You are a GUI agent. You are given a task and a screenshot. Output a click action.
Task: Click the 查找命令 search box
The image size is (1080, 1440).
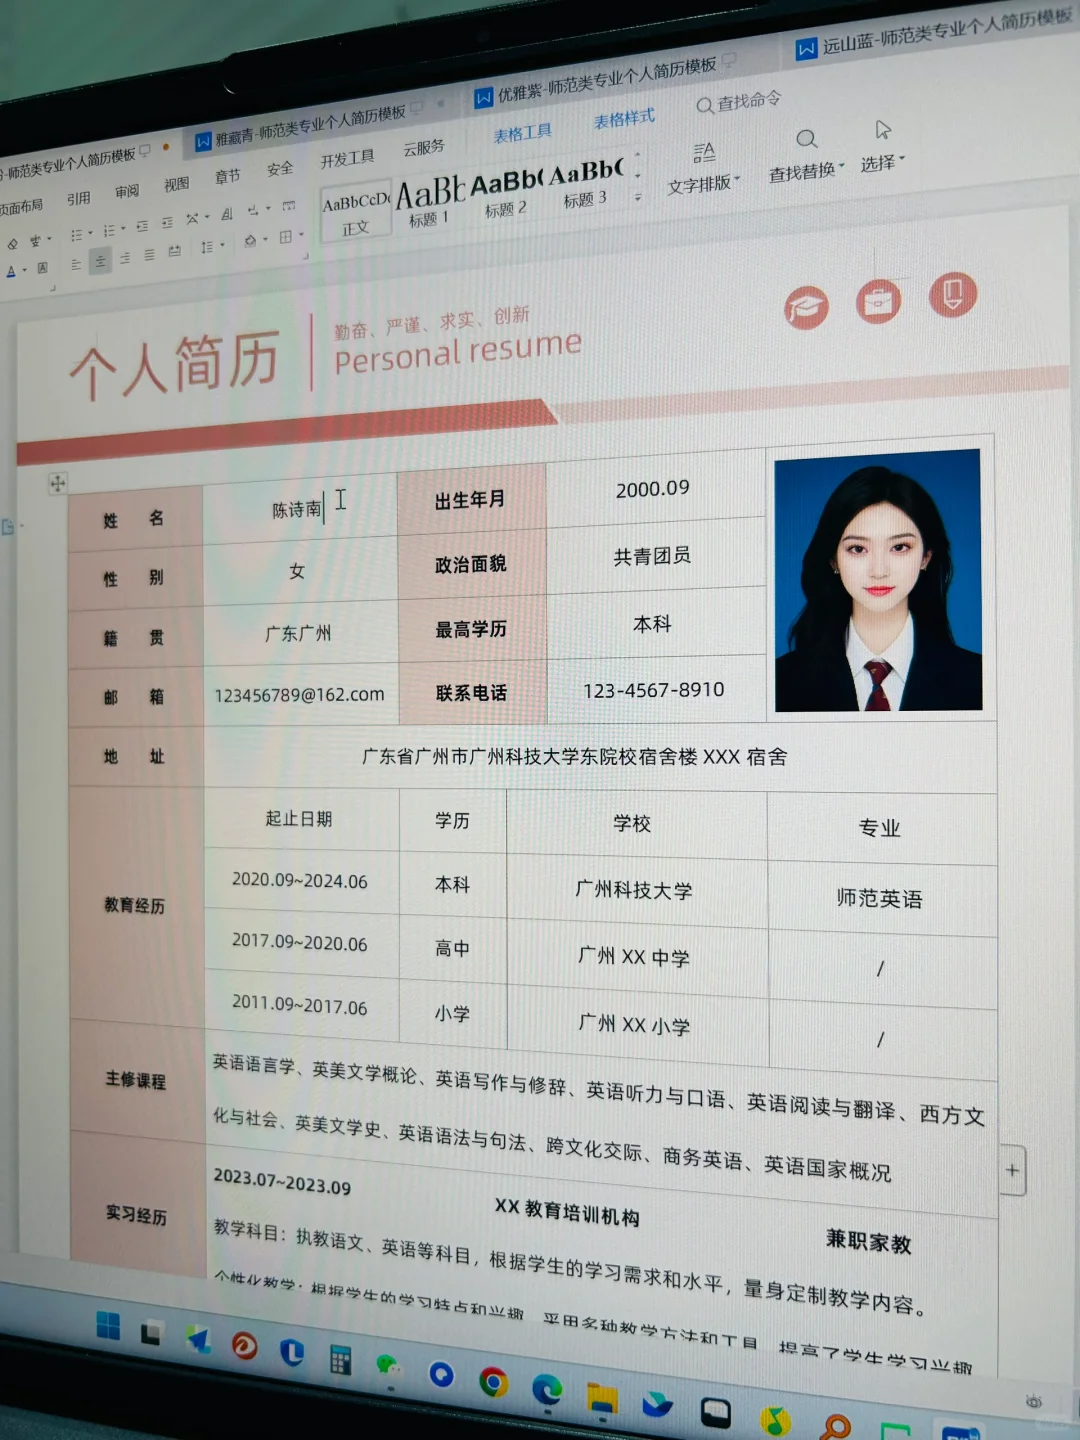click(740, 101)
